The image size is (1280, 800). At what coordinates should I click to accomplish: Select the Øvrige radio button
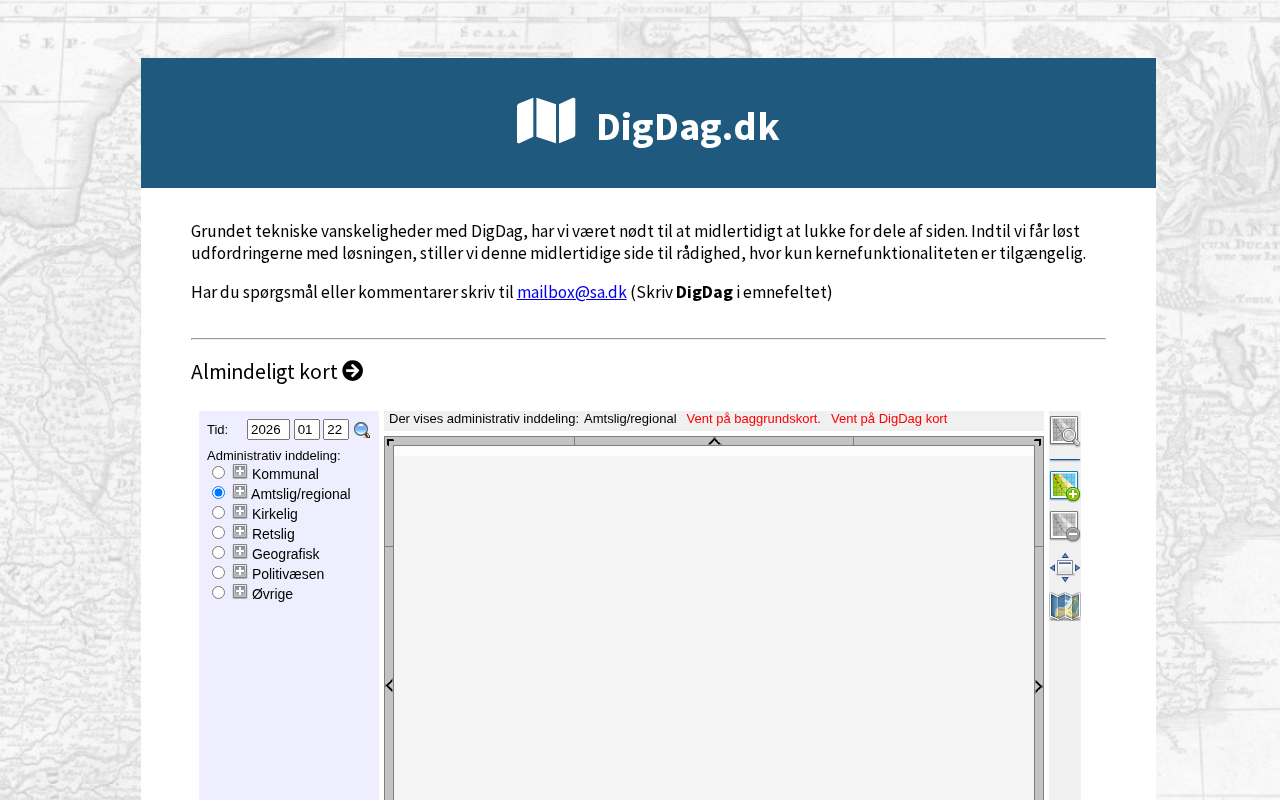(x=219, y=593)
